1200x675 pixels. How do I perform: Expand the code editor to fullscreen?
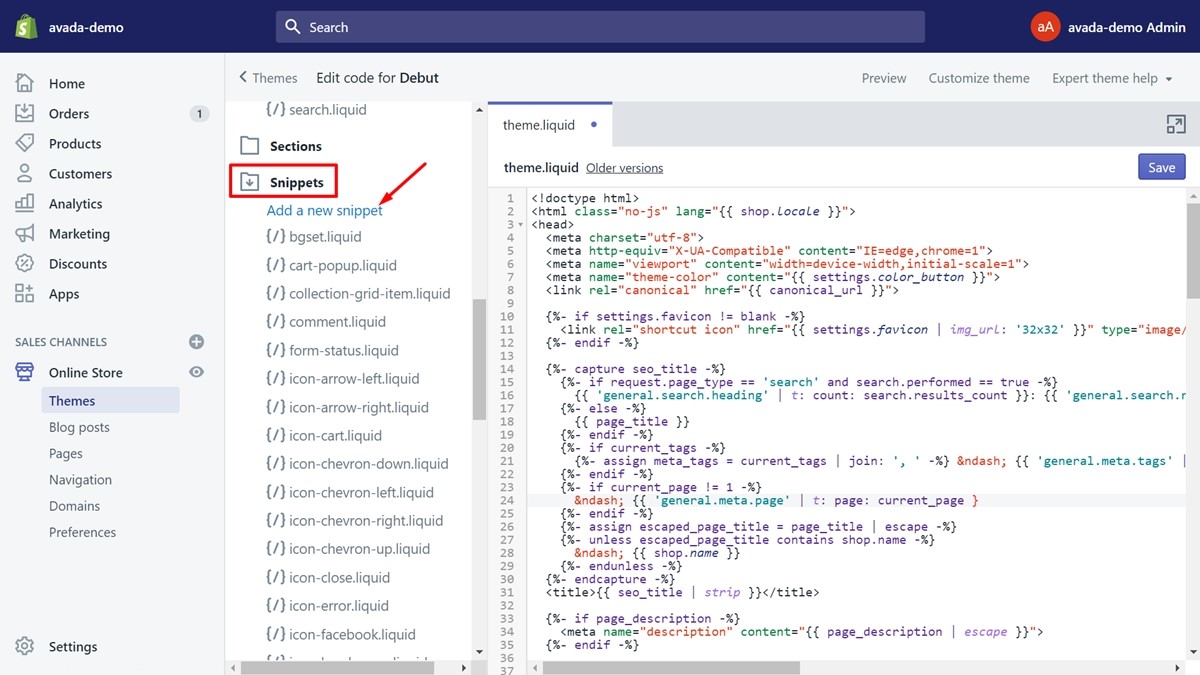point(1176,124)
